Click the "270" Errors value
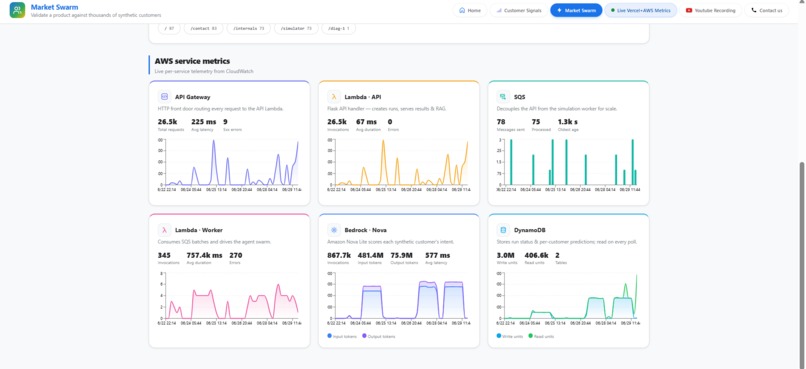The height and width of the screenshot is (369, 806). click(x=235, y=255)
